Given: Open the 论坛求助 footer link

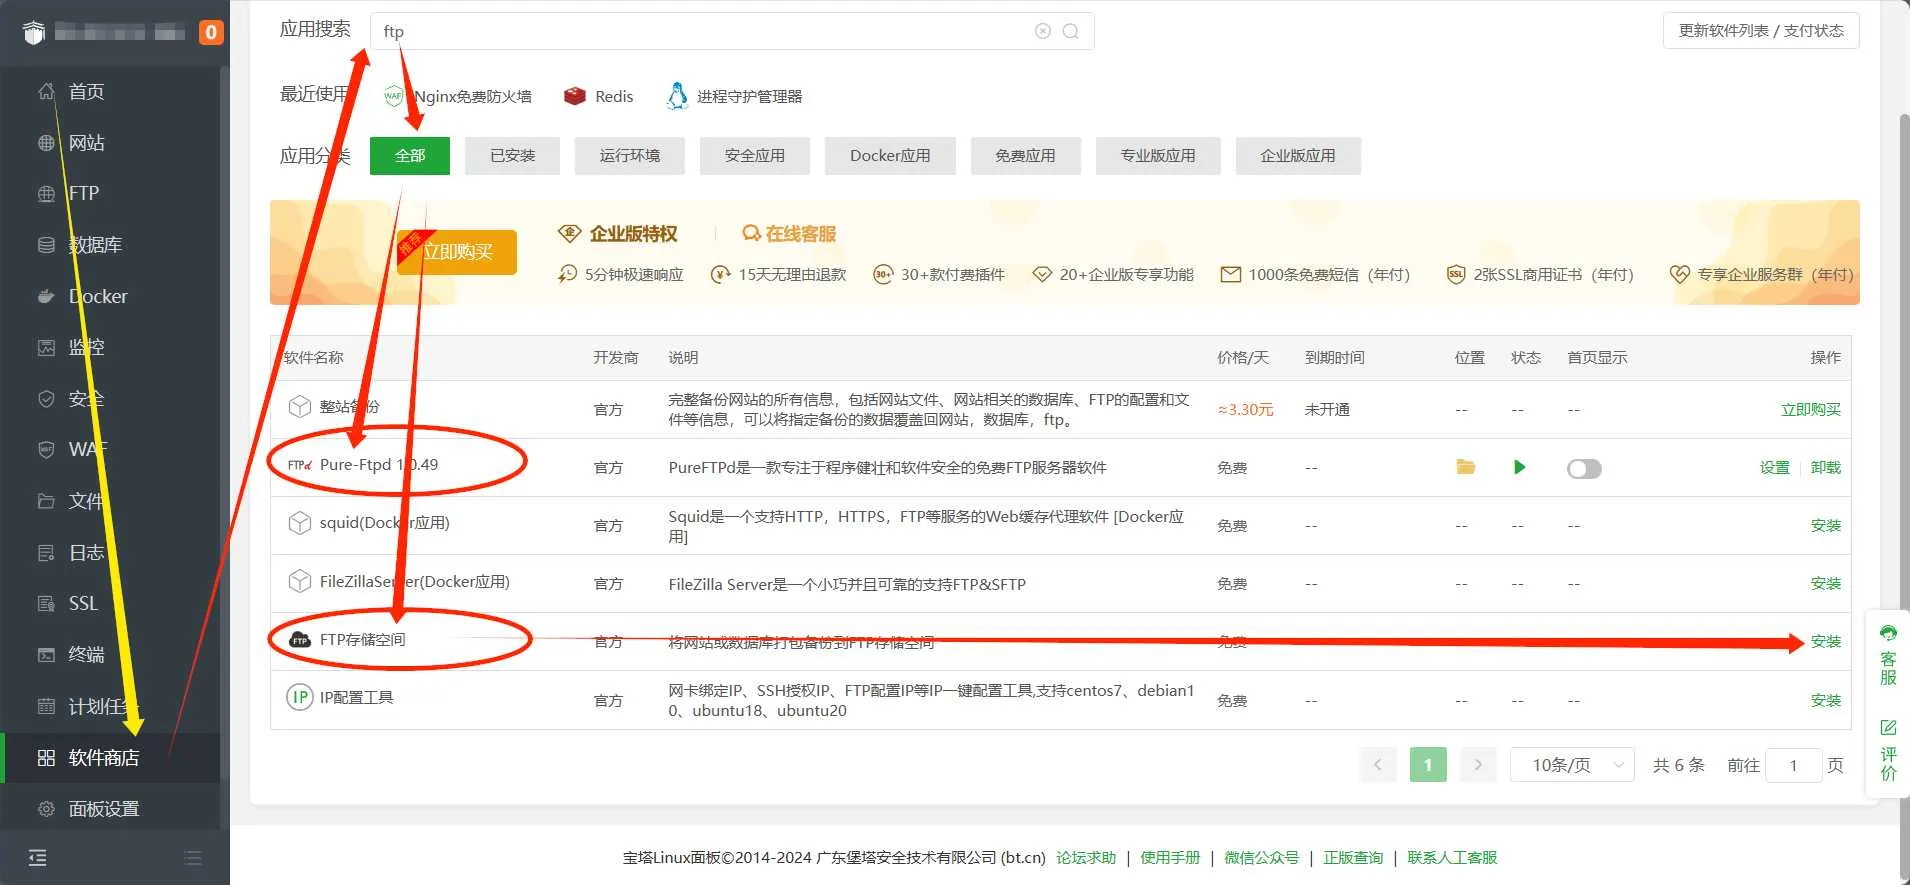Looking at the screenshot, I should point(1086,857).
